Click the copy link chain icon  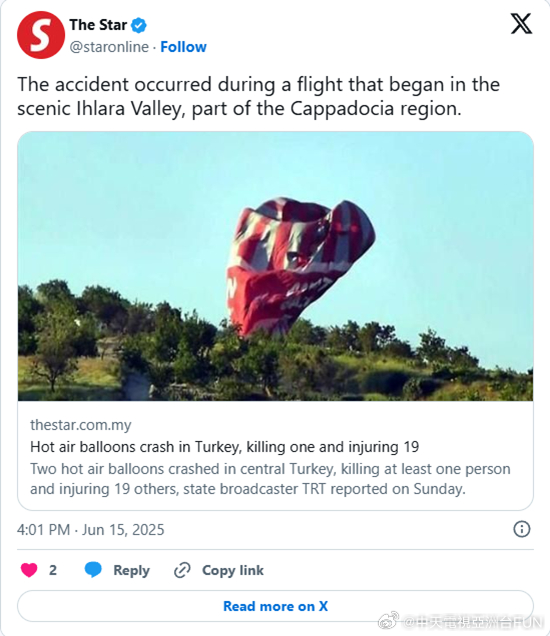(x=182, y=570)
